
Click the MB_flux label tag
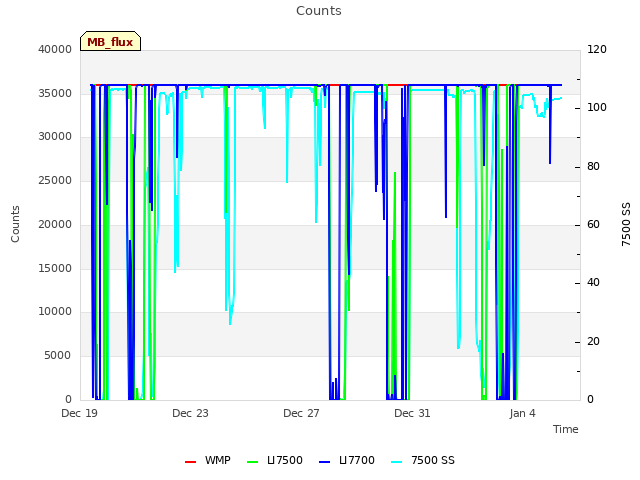tap(110, 41)
